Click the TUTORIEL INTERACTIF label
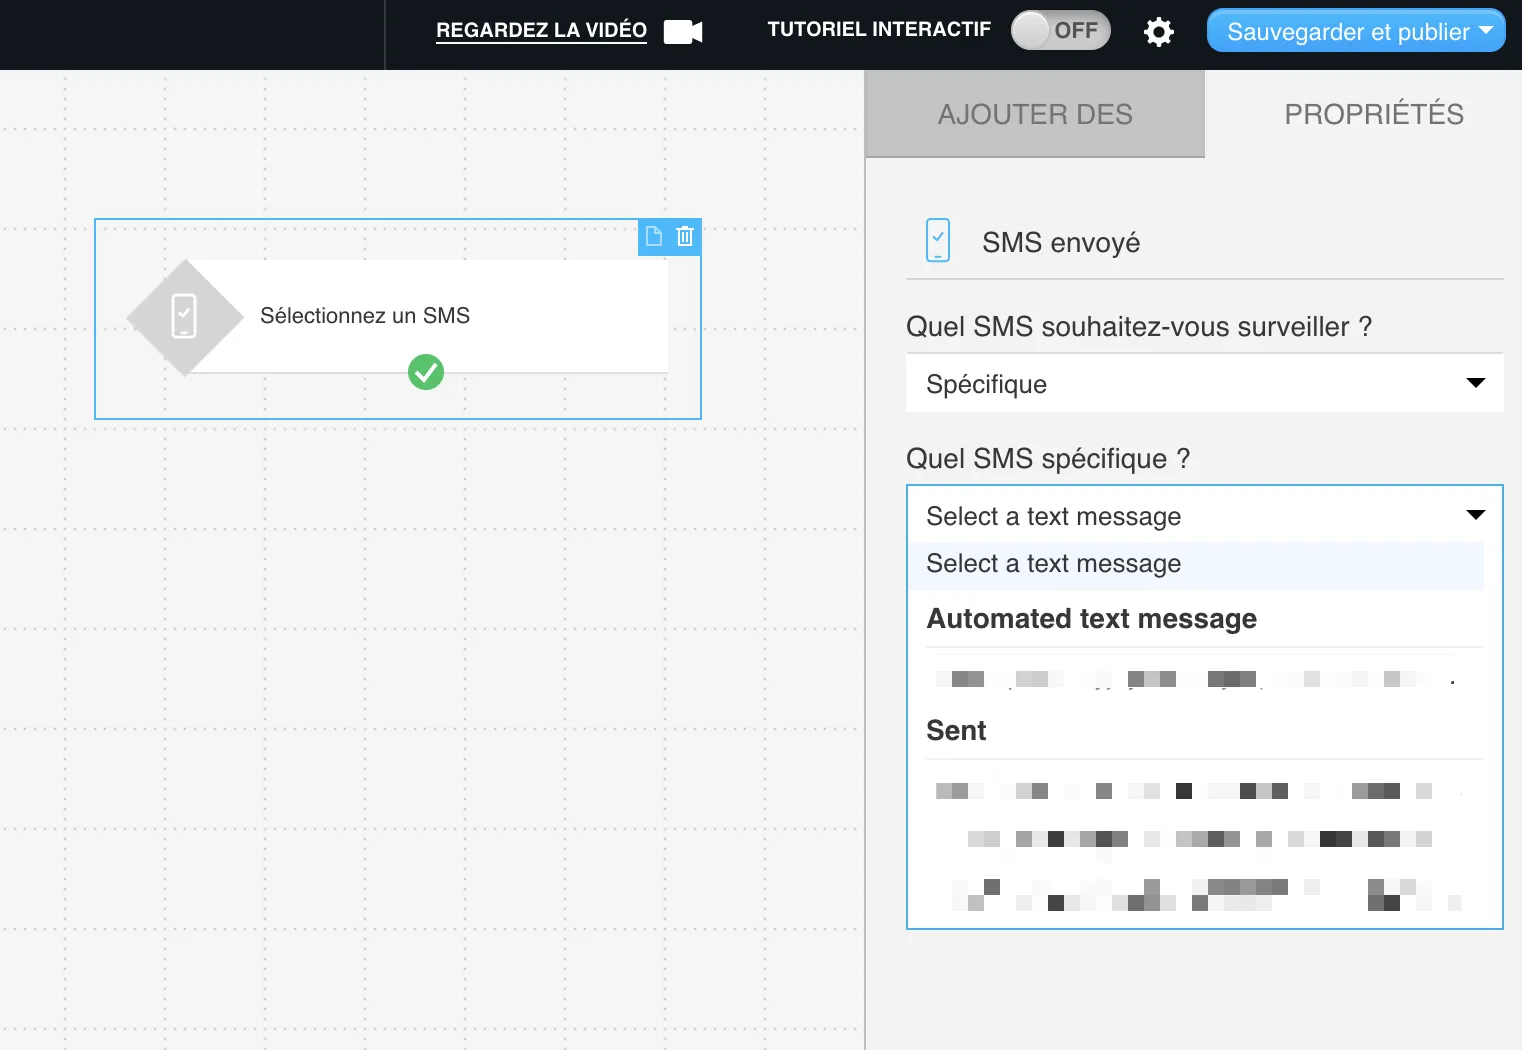Image resolution: width=1522 pixels, height=1050 pixels. [x=879, y=30]
